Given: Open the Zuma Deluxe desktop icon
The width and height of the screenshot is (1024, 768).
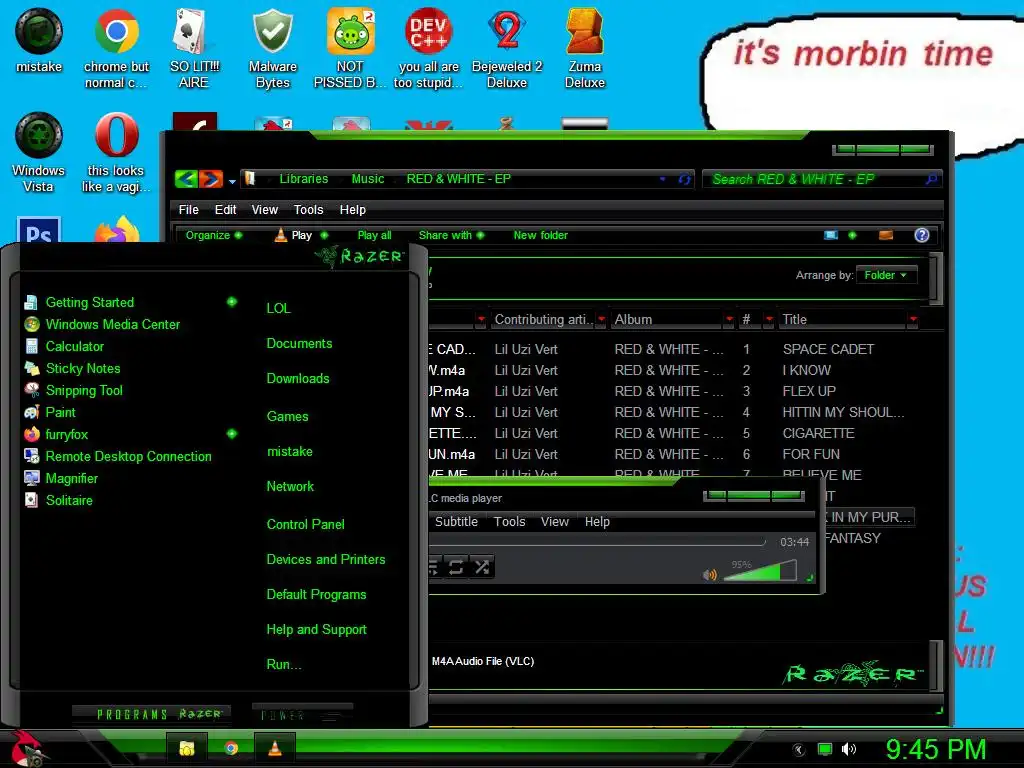Looking at the screenshot, I should coord(584,48).
